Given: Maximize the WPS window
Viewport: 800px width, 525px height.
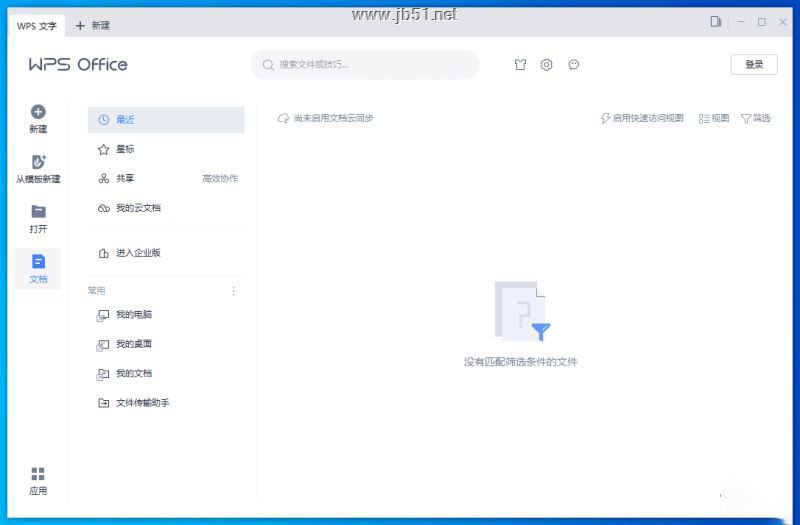Looking at the screenshot, I should point(762,22).
